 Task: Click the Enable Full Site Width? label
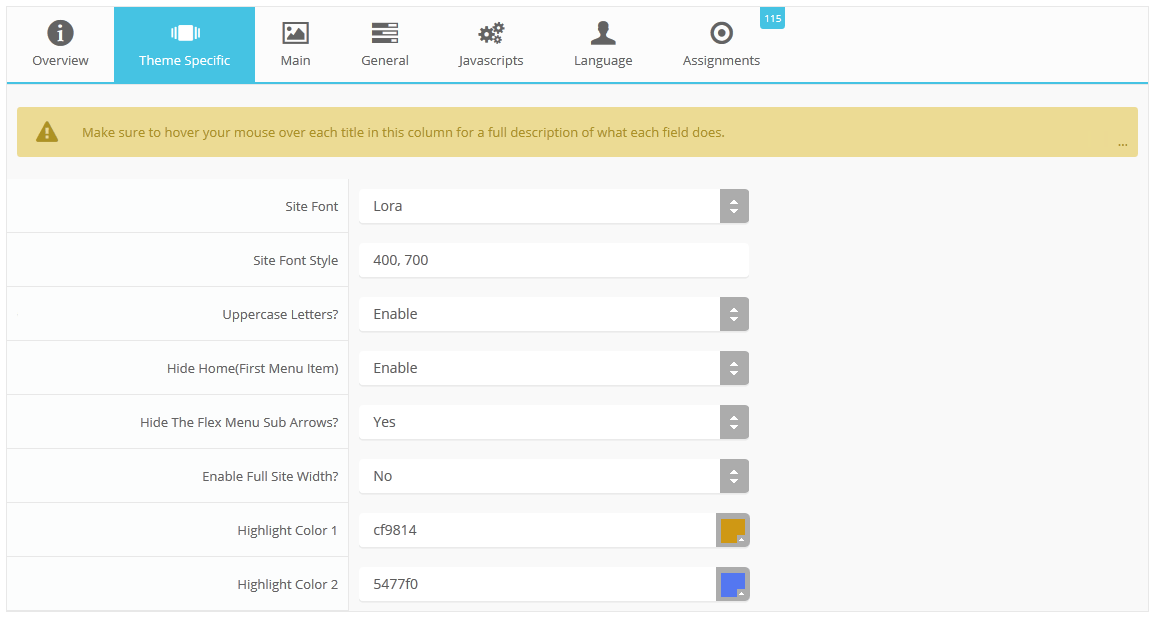pos(270,476)
